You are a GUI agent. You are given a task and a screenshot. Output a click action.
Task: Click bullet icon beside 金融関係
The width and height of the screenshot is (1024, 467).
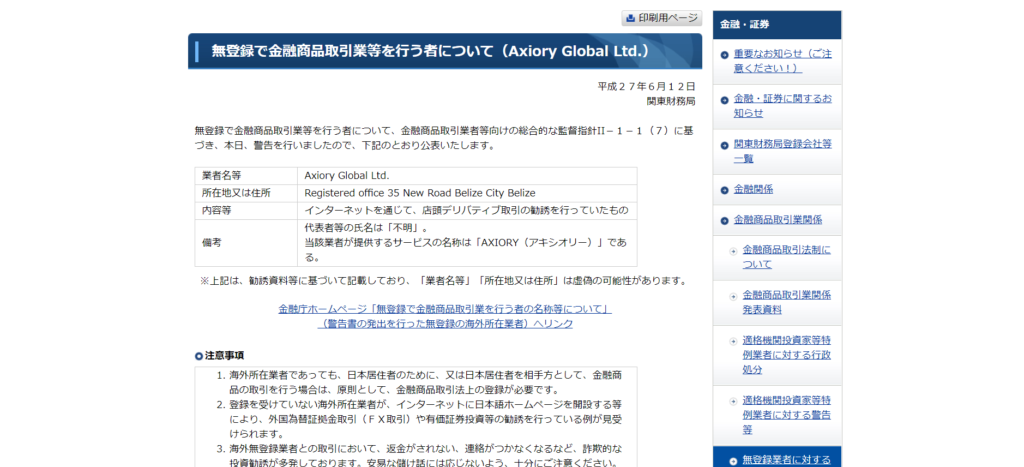pos(724,190)
